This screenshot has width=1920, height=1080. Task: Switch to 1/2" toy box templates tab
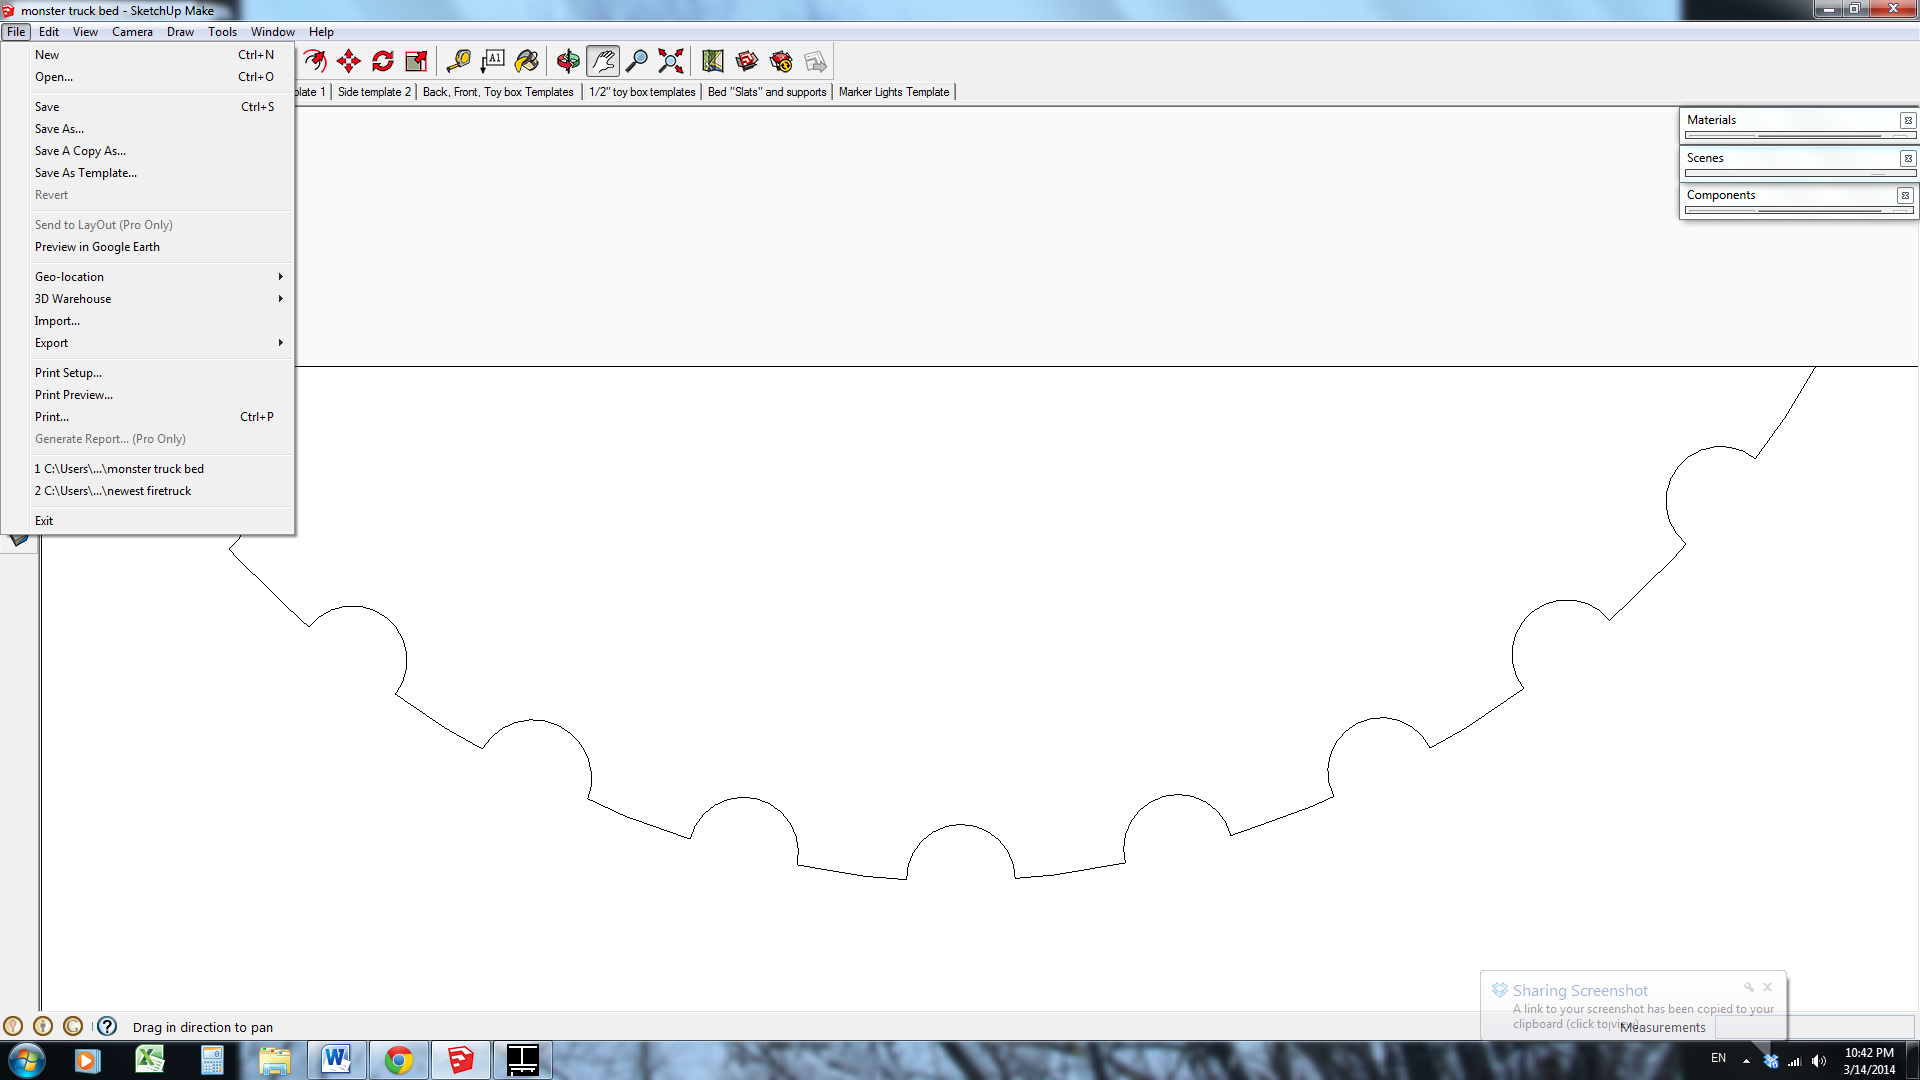click(642, 92)
